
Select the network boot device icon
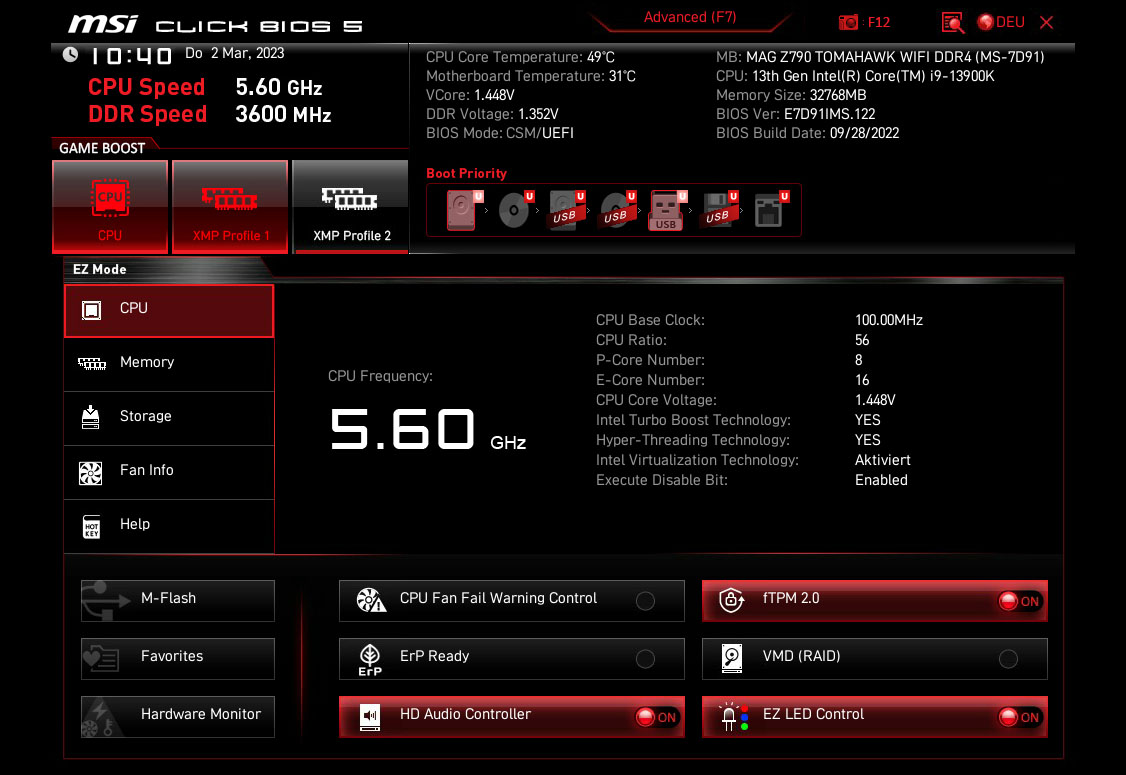(769, 210)
